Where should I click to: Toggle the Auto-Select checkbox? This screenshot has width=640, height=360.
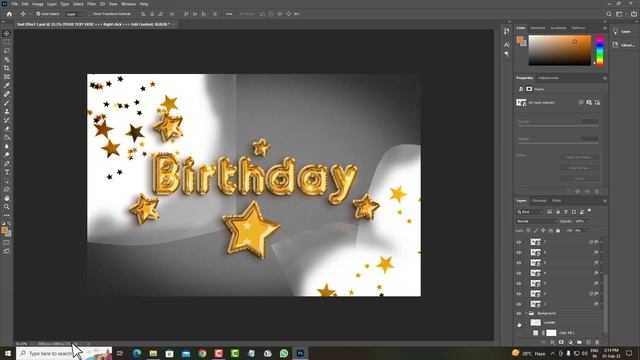click(38, 14)
